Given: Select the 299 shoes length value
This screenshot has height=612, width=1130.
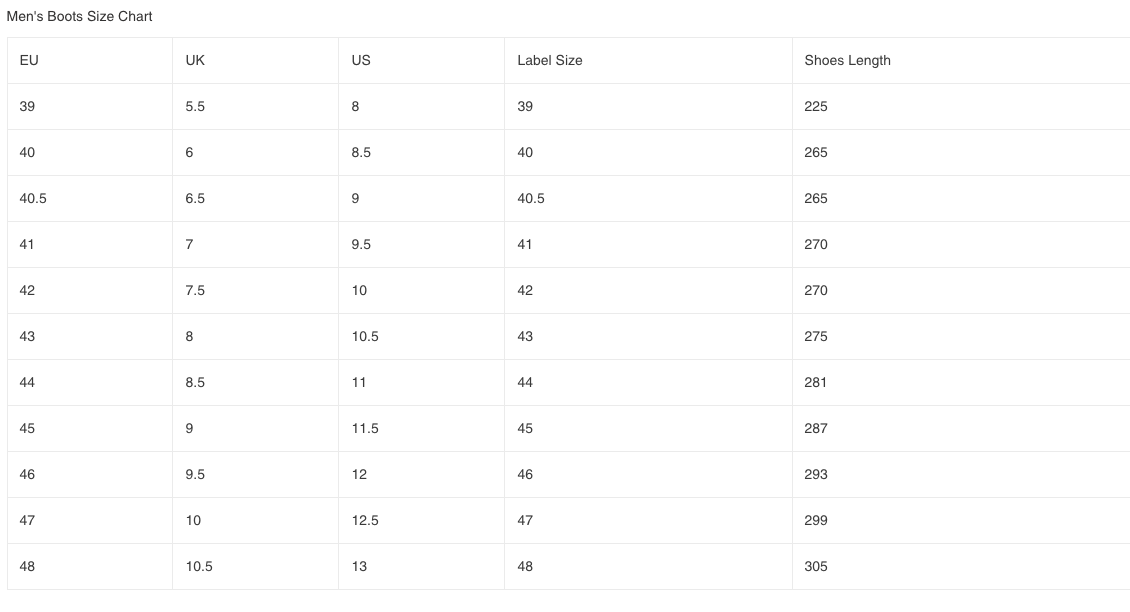Looking at the screenshot, I should [816, 520].
